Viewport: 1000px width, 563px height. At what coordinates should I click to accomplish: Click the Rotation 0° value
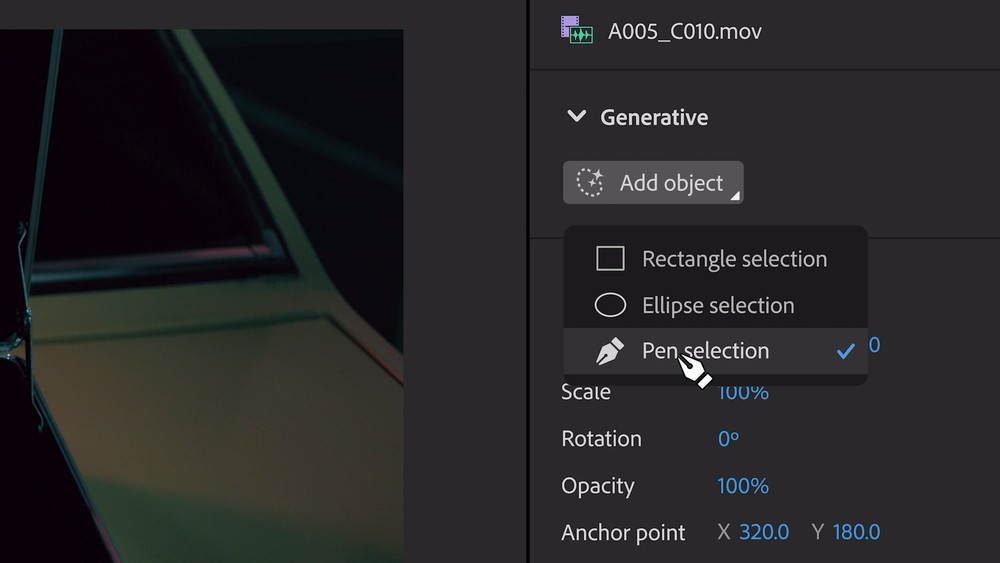pyautogui.click(x=728, y=439)
